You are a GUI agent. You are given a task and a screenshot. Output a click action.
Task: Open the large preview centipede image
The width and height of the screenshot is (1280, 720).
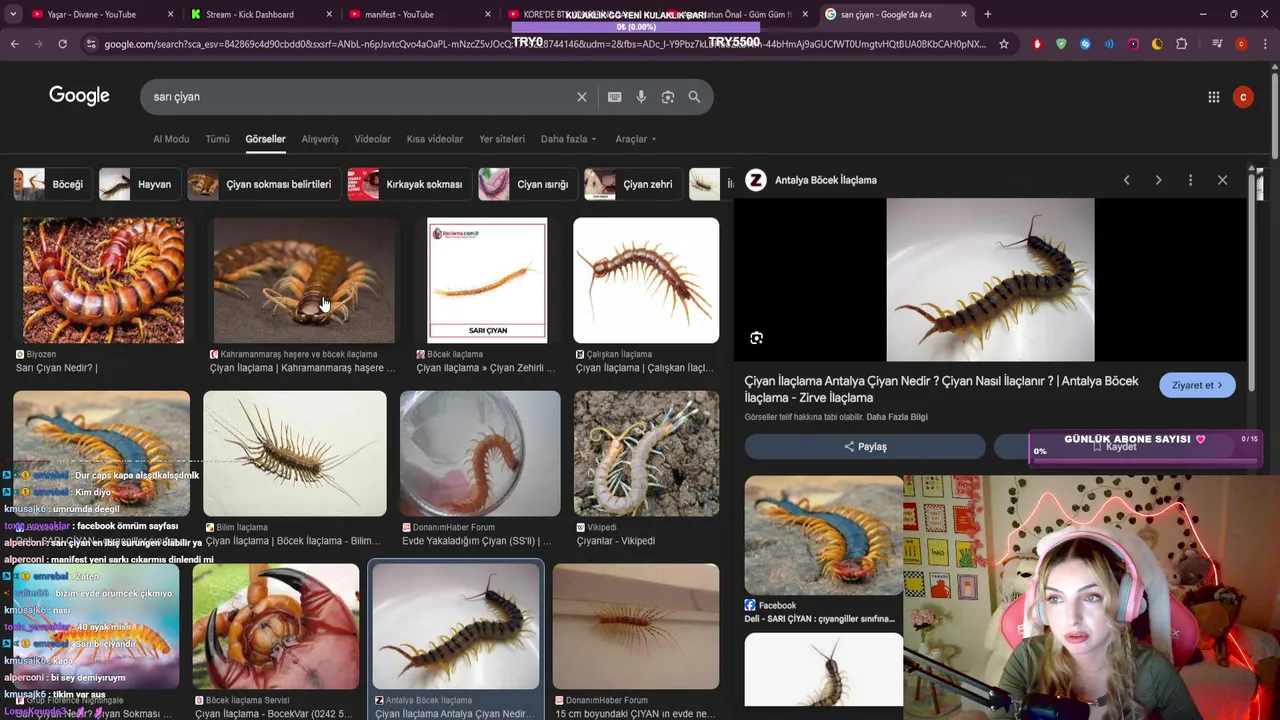pos(990,279)
